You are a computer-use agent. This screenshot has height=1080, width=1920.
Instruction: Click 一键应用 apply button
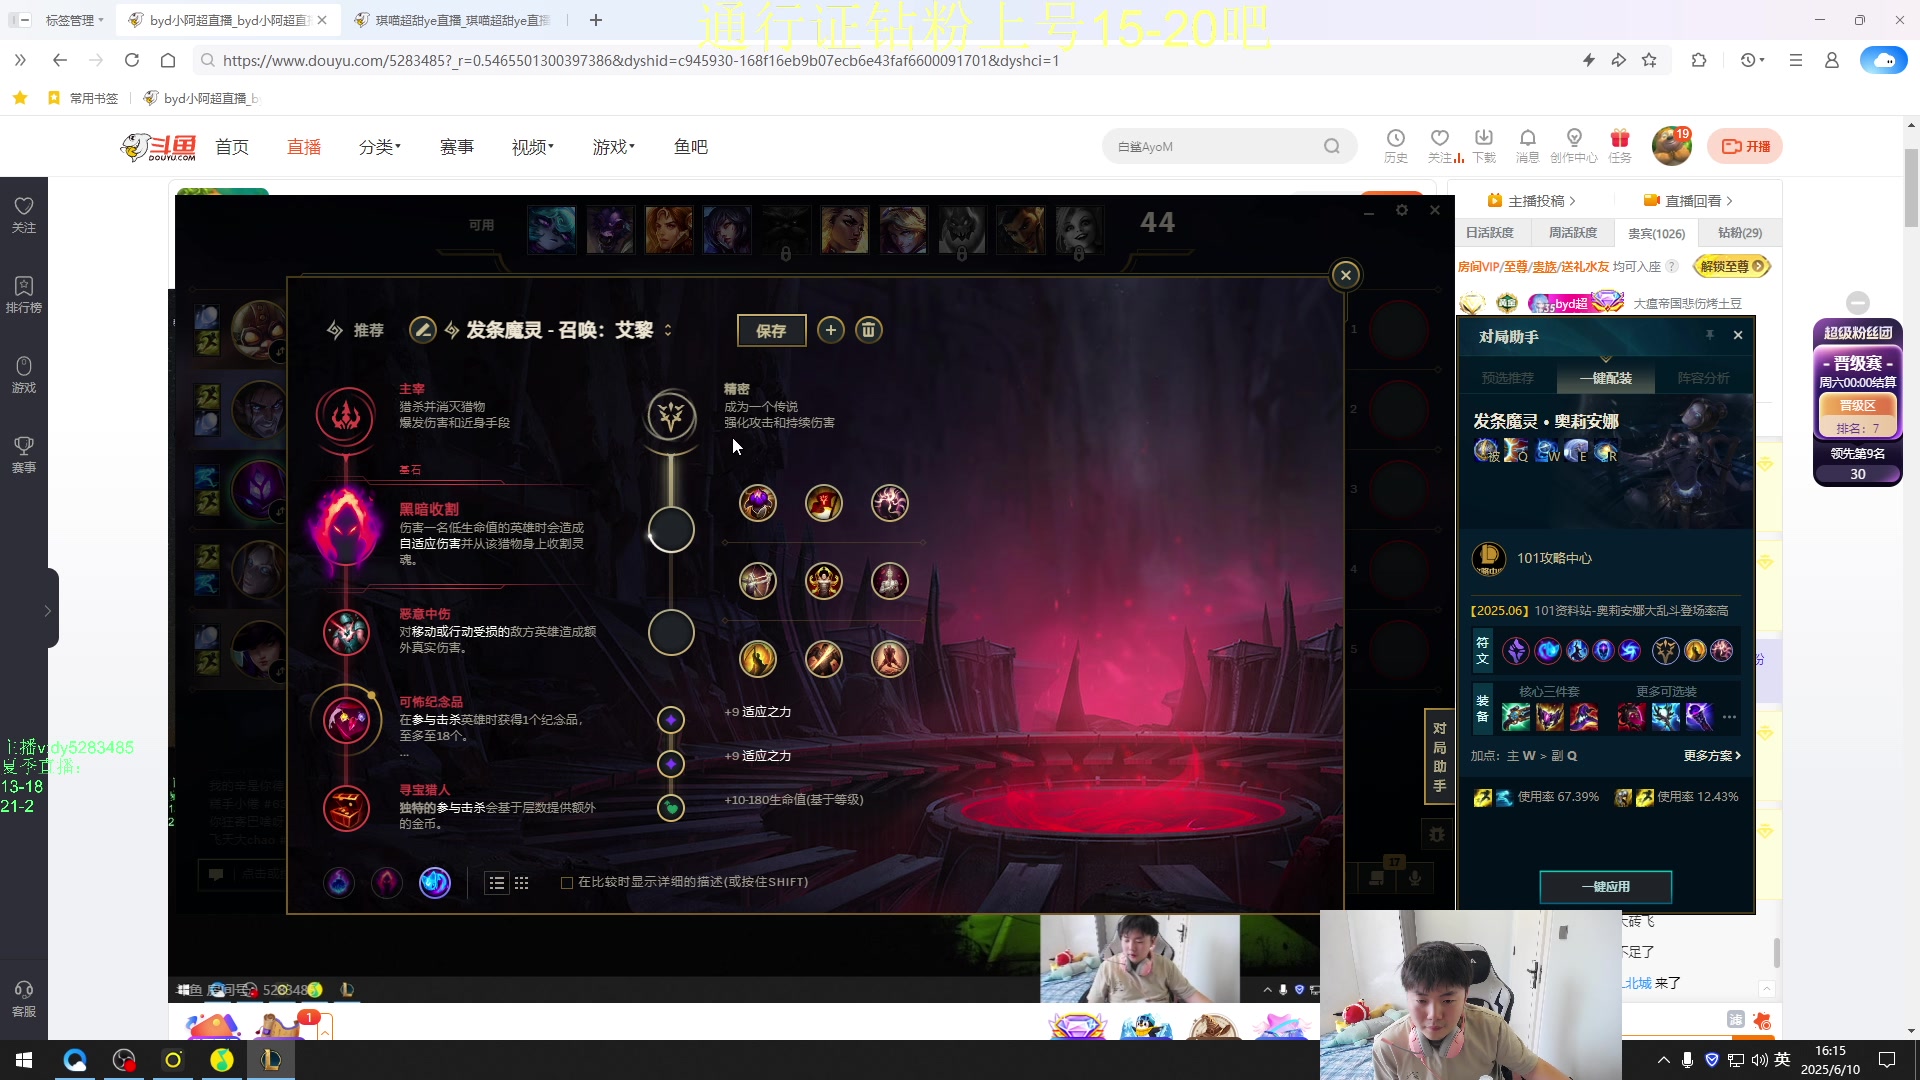pyautogui.click(x=1606, y=887)
